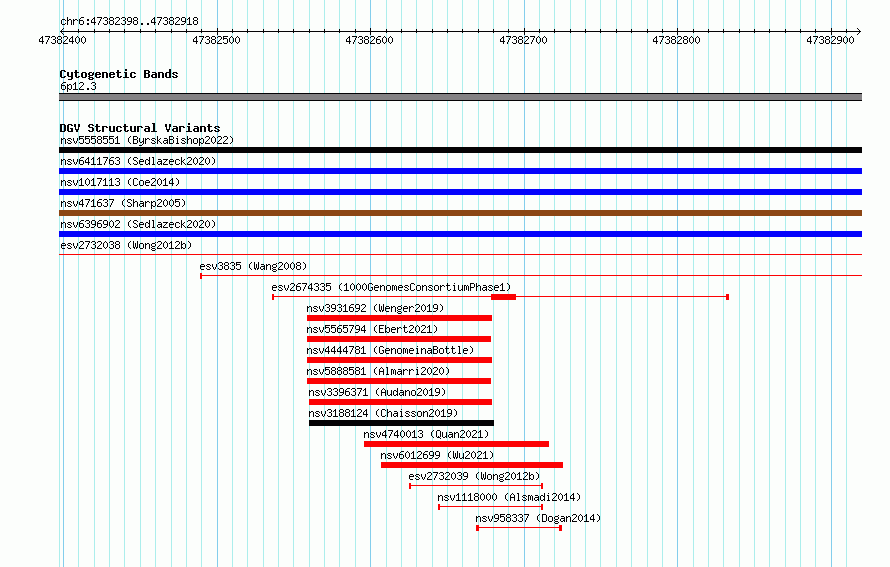This screenshot has height=567, width=890.
Task: Click the blue bar under nsv6396902
Action: click(x=460, y=234)
